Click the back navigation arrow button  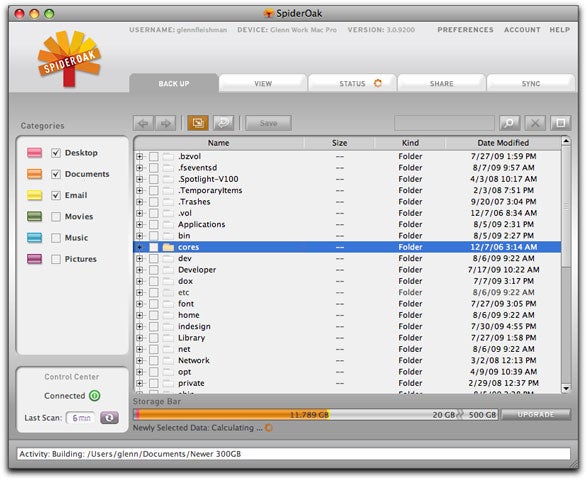tap(143, 123)
